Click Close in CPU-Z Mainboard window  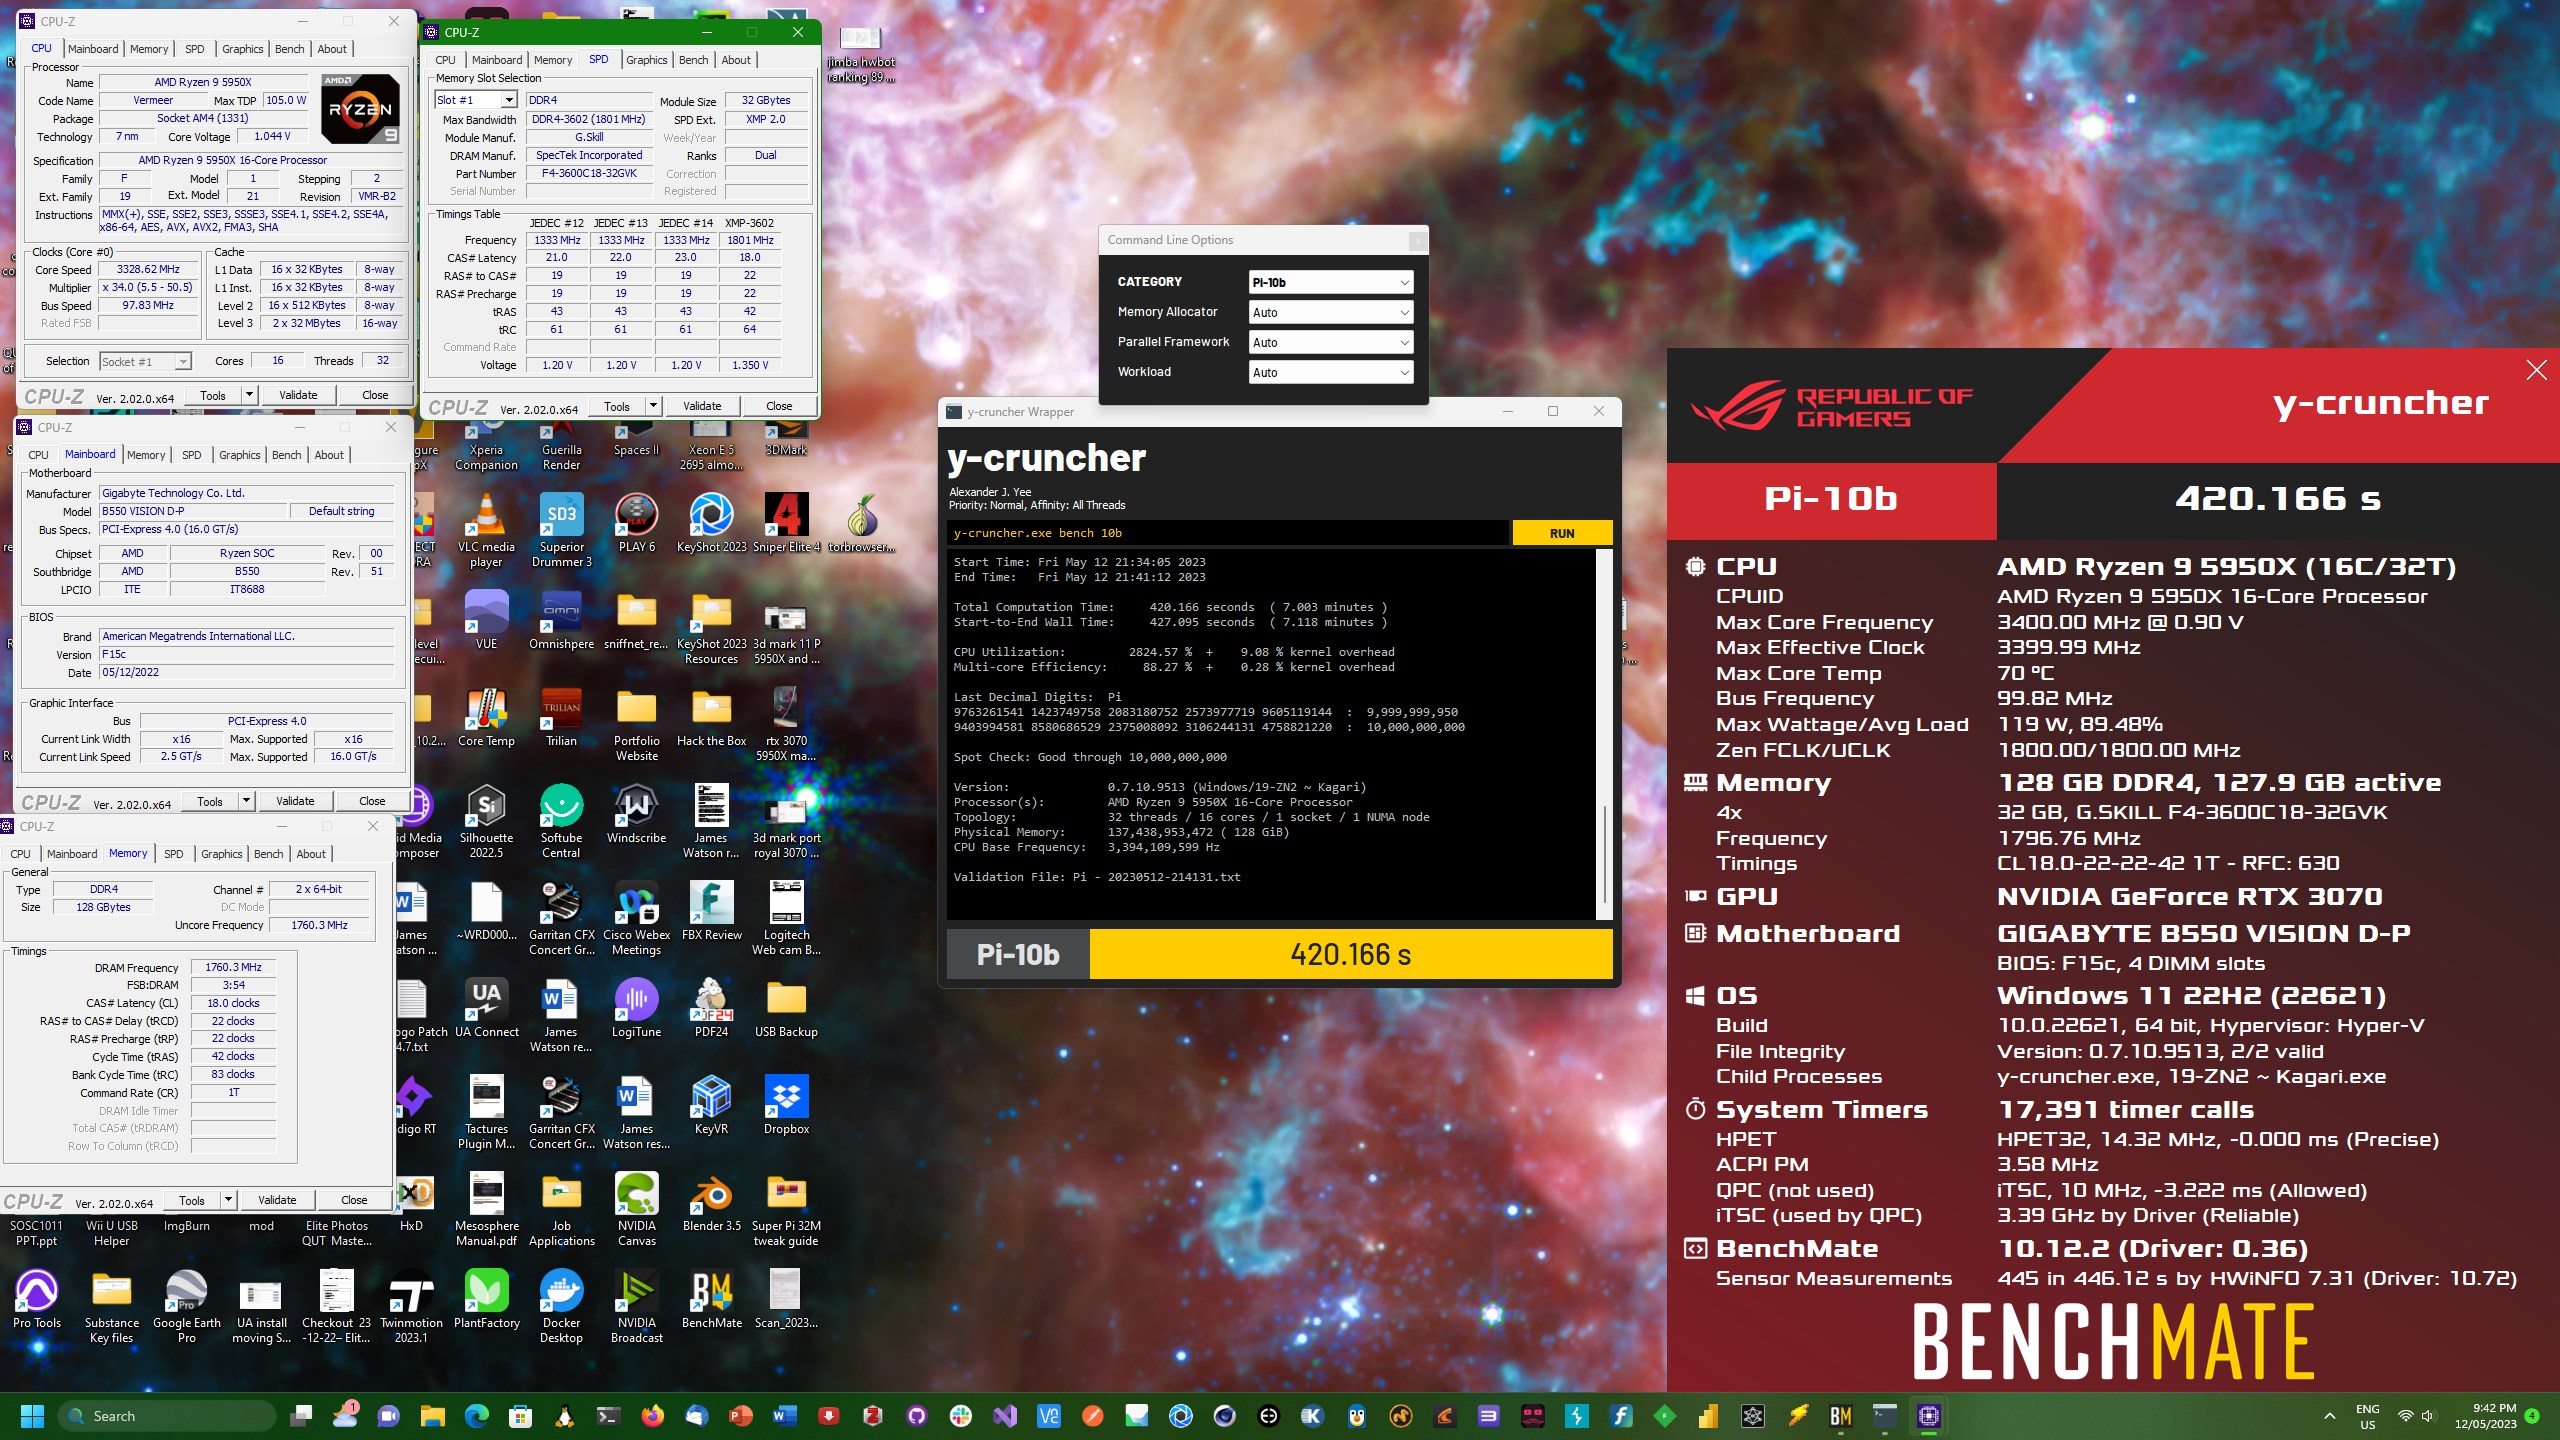pos(372,801)
